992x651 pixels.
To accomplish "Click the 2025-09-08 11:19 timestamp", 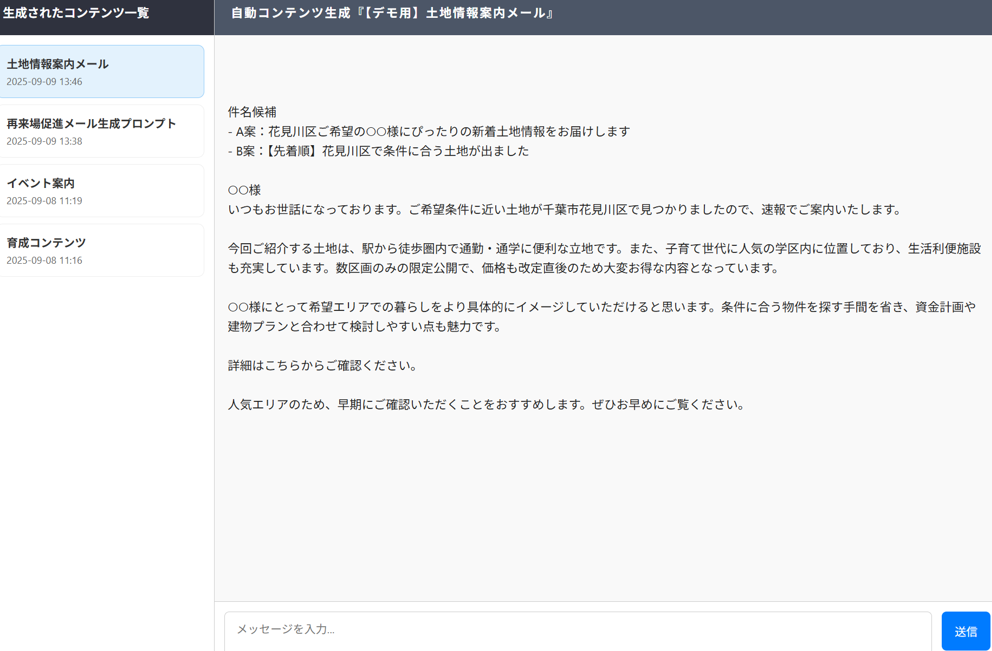I will click(44, 201).
